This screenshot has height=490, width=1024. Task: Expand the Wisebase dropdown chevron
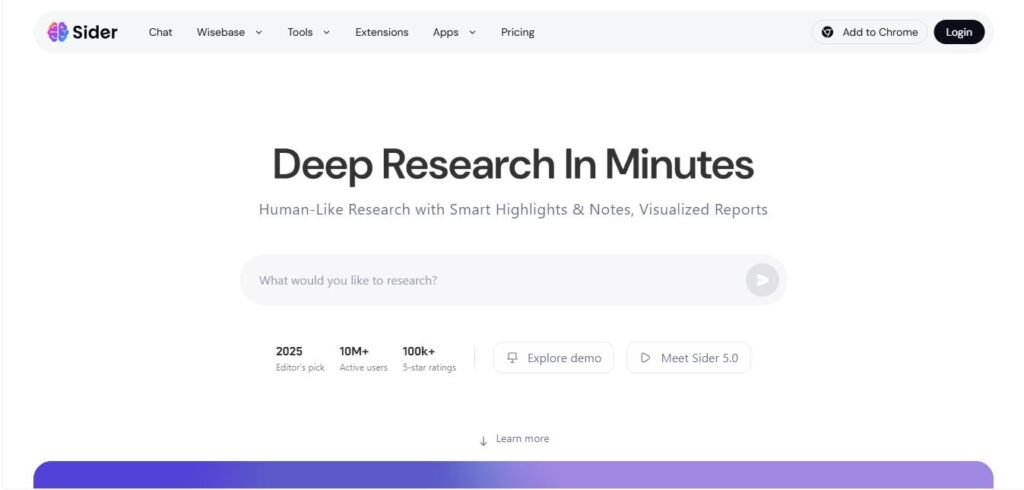pos(259,32)
